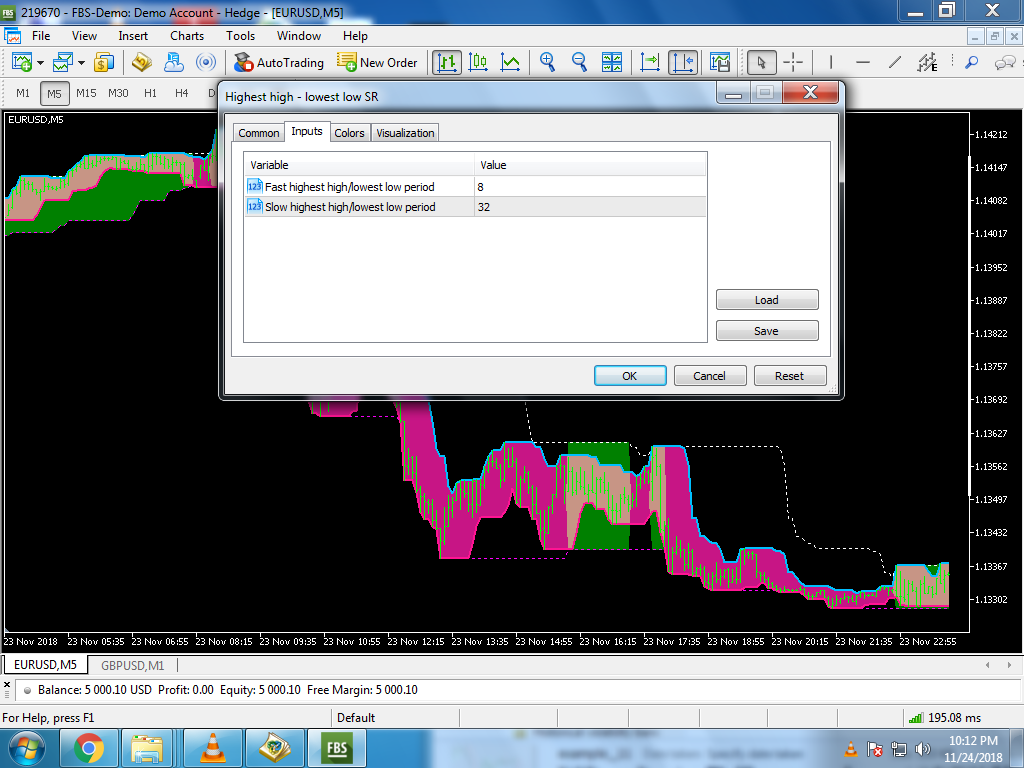Click the Cancel button
This screenshot has width=1024, height=768.
tap(710, 376)
